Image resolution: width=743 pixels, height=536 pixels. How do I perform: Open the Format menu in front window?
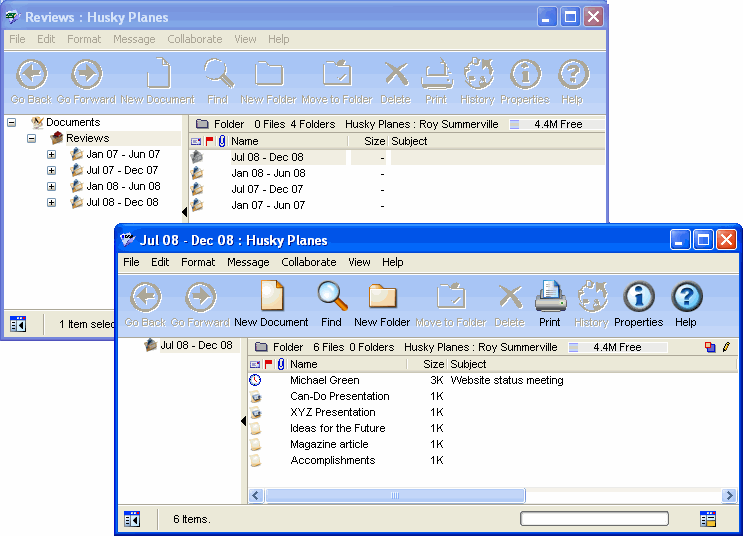(198, 262)
